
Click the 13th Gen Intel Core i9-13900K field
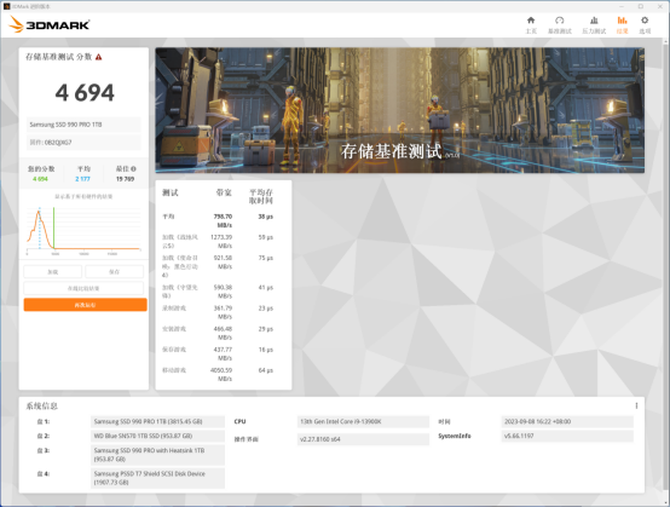click(360, 422)
